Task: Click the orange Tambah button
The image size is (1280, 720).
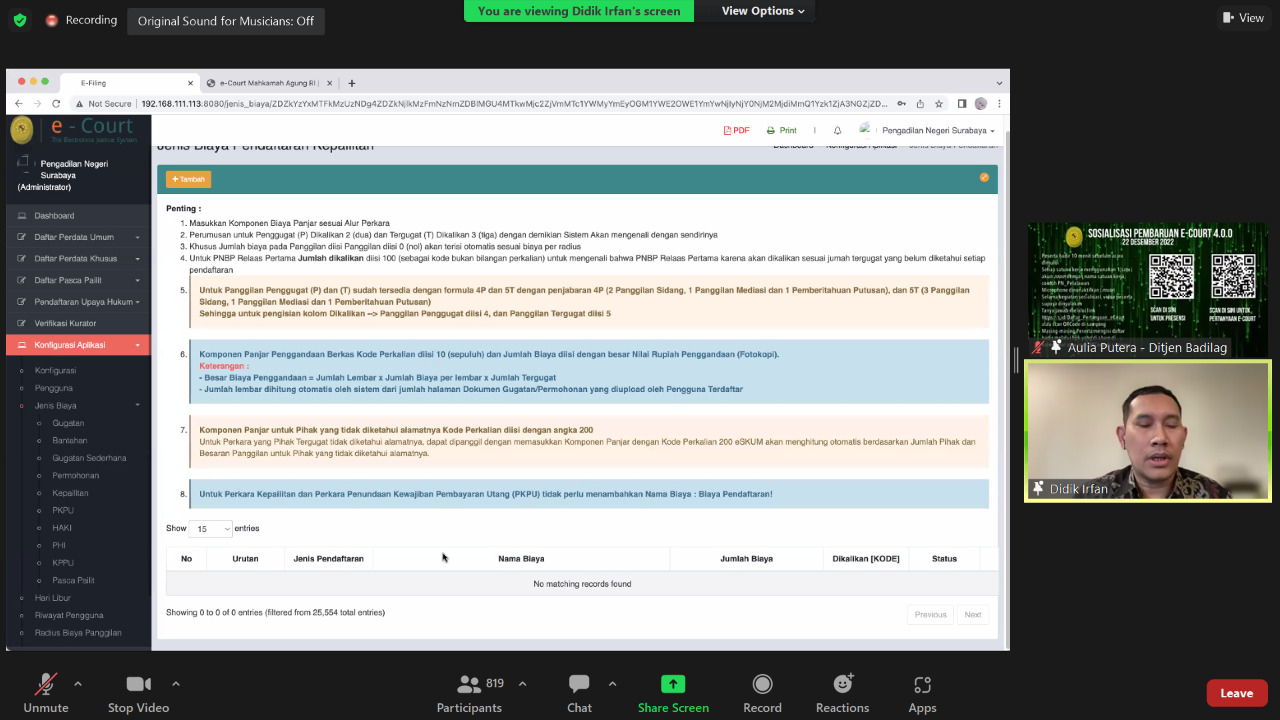Action: pos(188,179)
